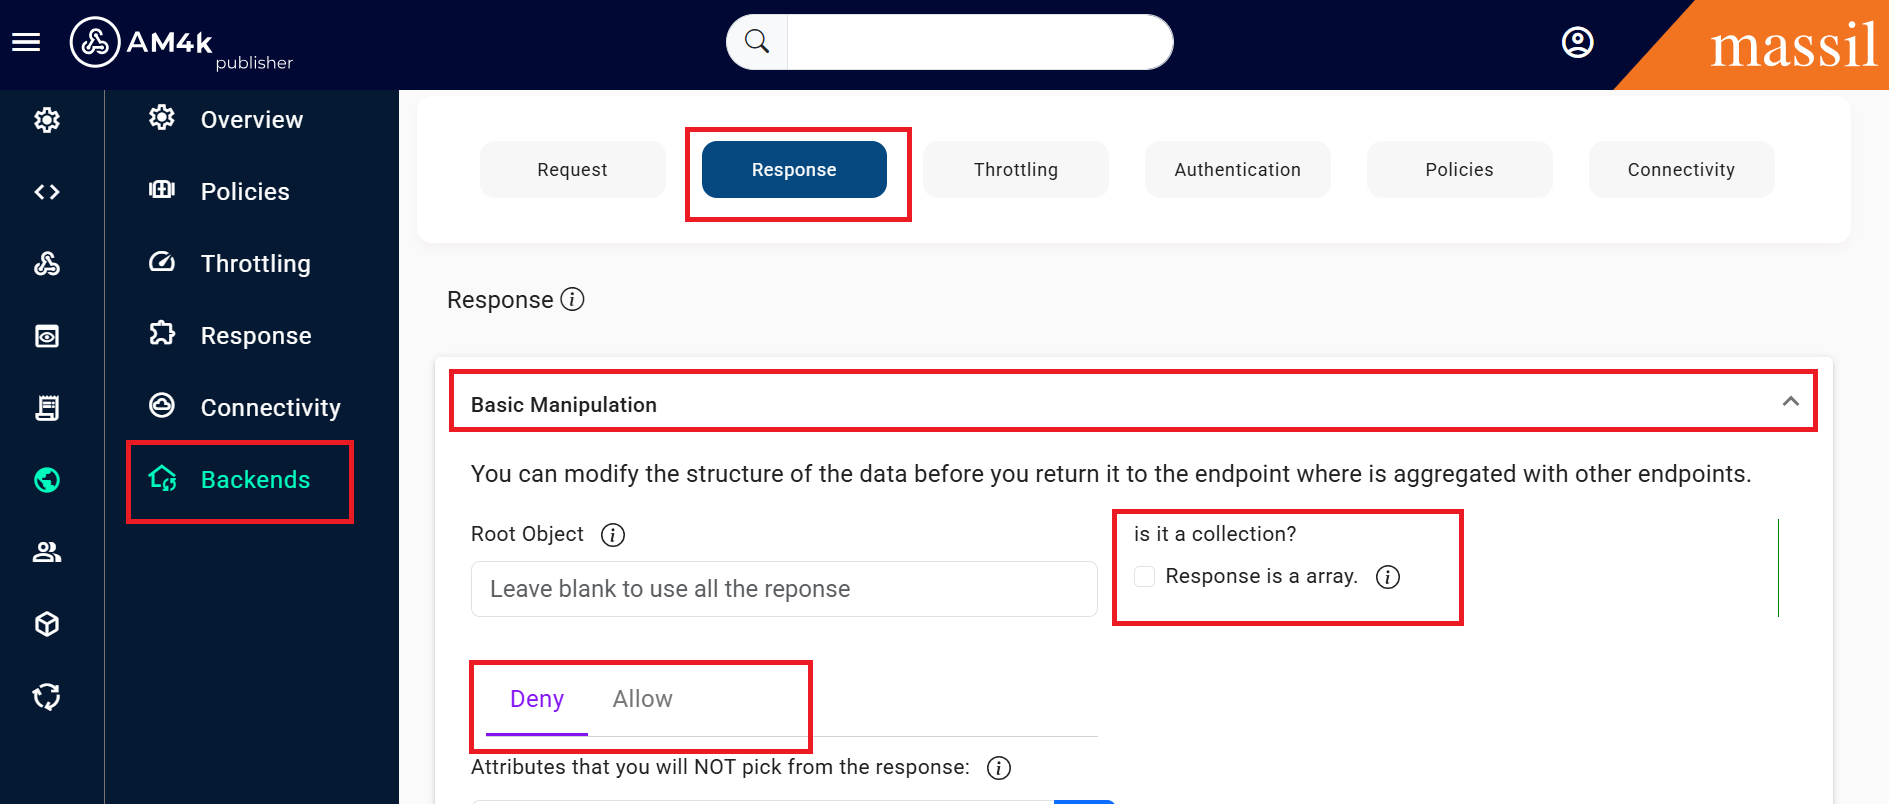
Task: Click the Response section info icon
Action: tap(572, 299)
